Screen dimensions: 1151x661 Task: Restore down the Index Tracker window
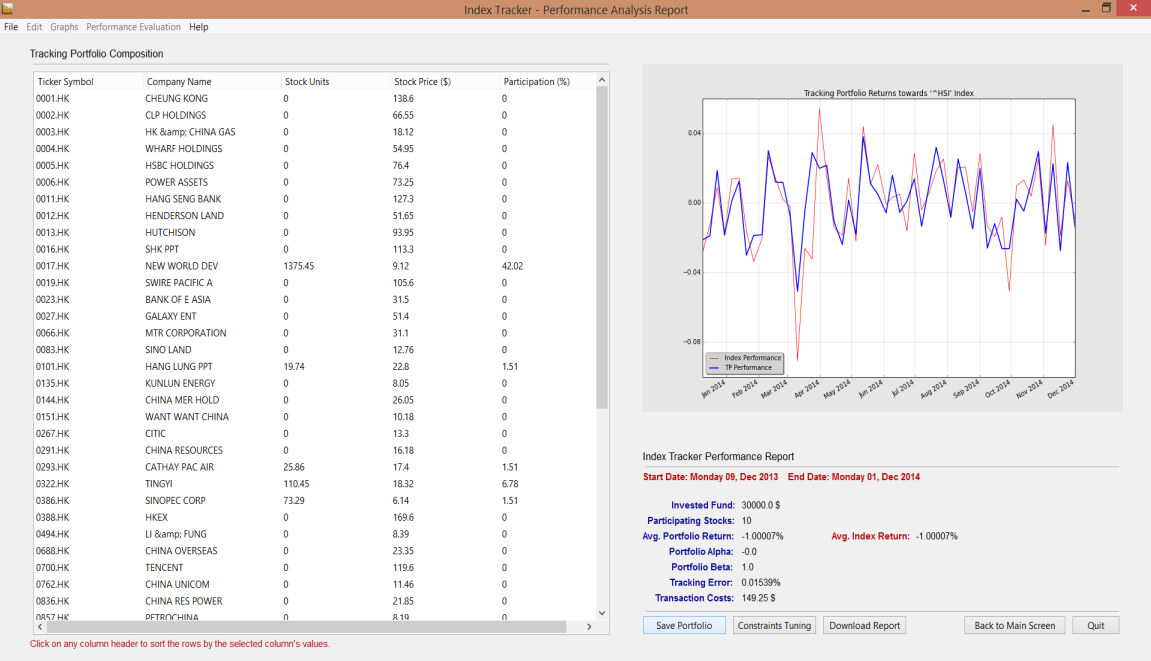click(1106, 8)
